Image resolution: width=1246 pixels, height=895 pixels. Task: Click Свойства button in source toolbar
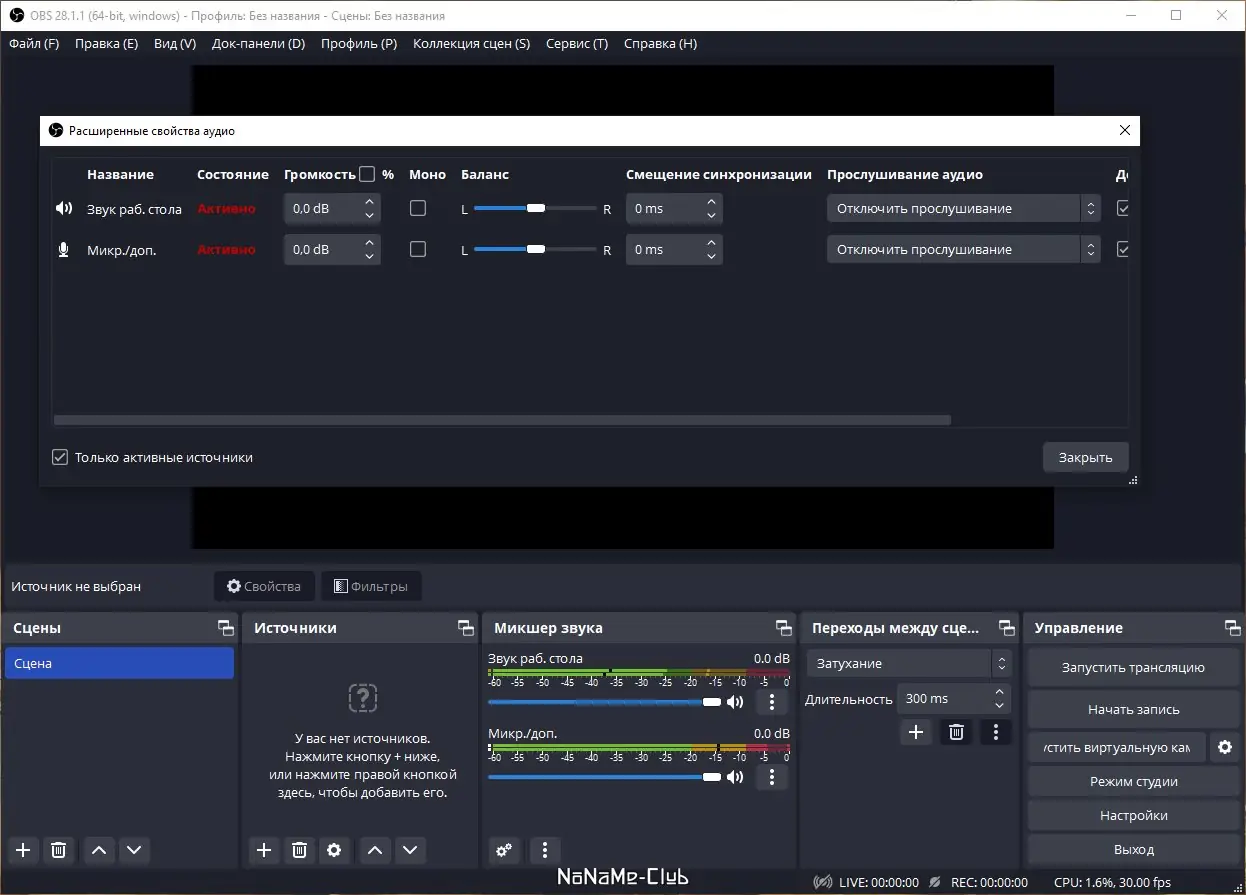[x=264, y=586]
